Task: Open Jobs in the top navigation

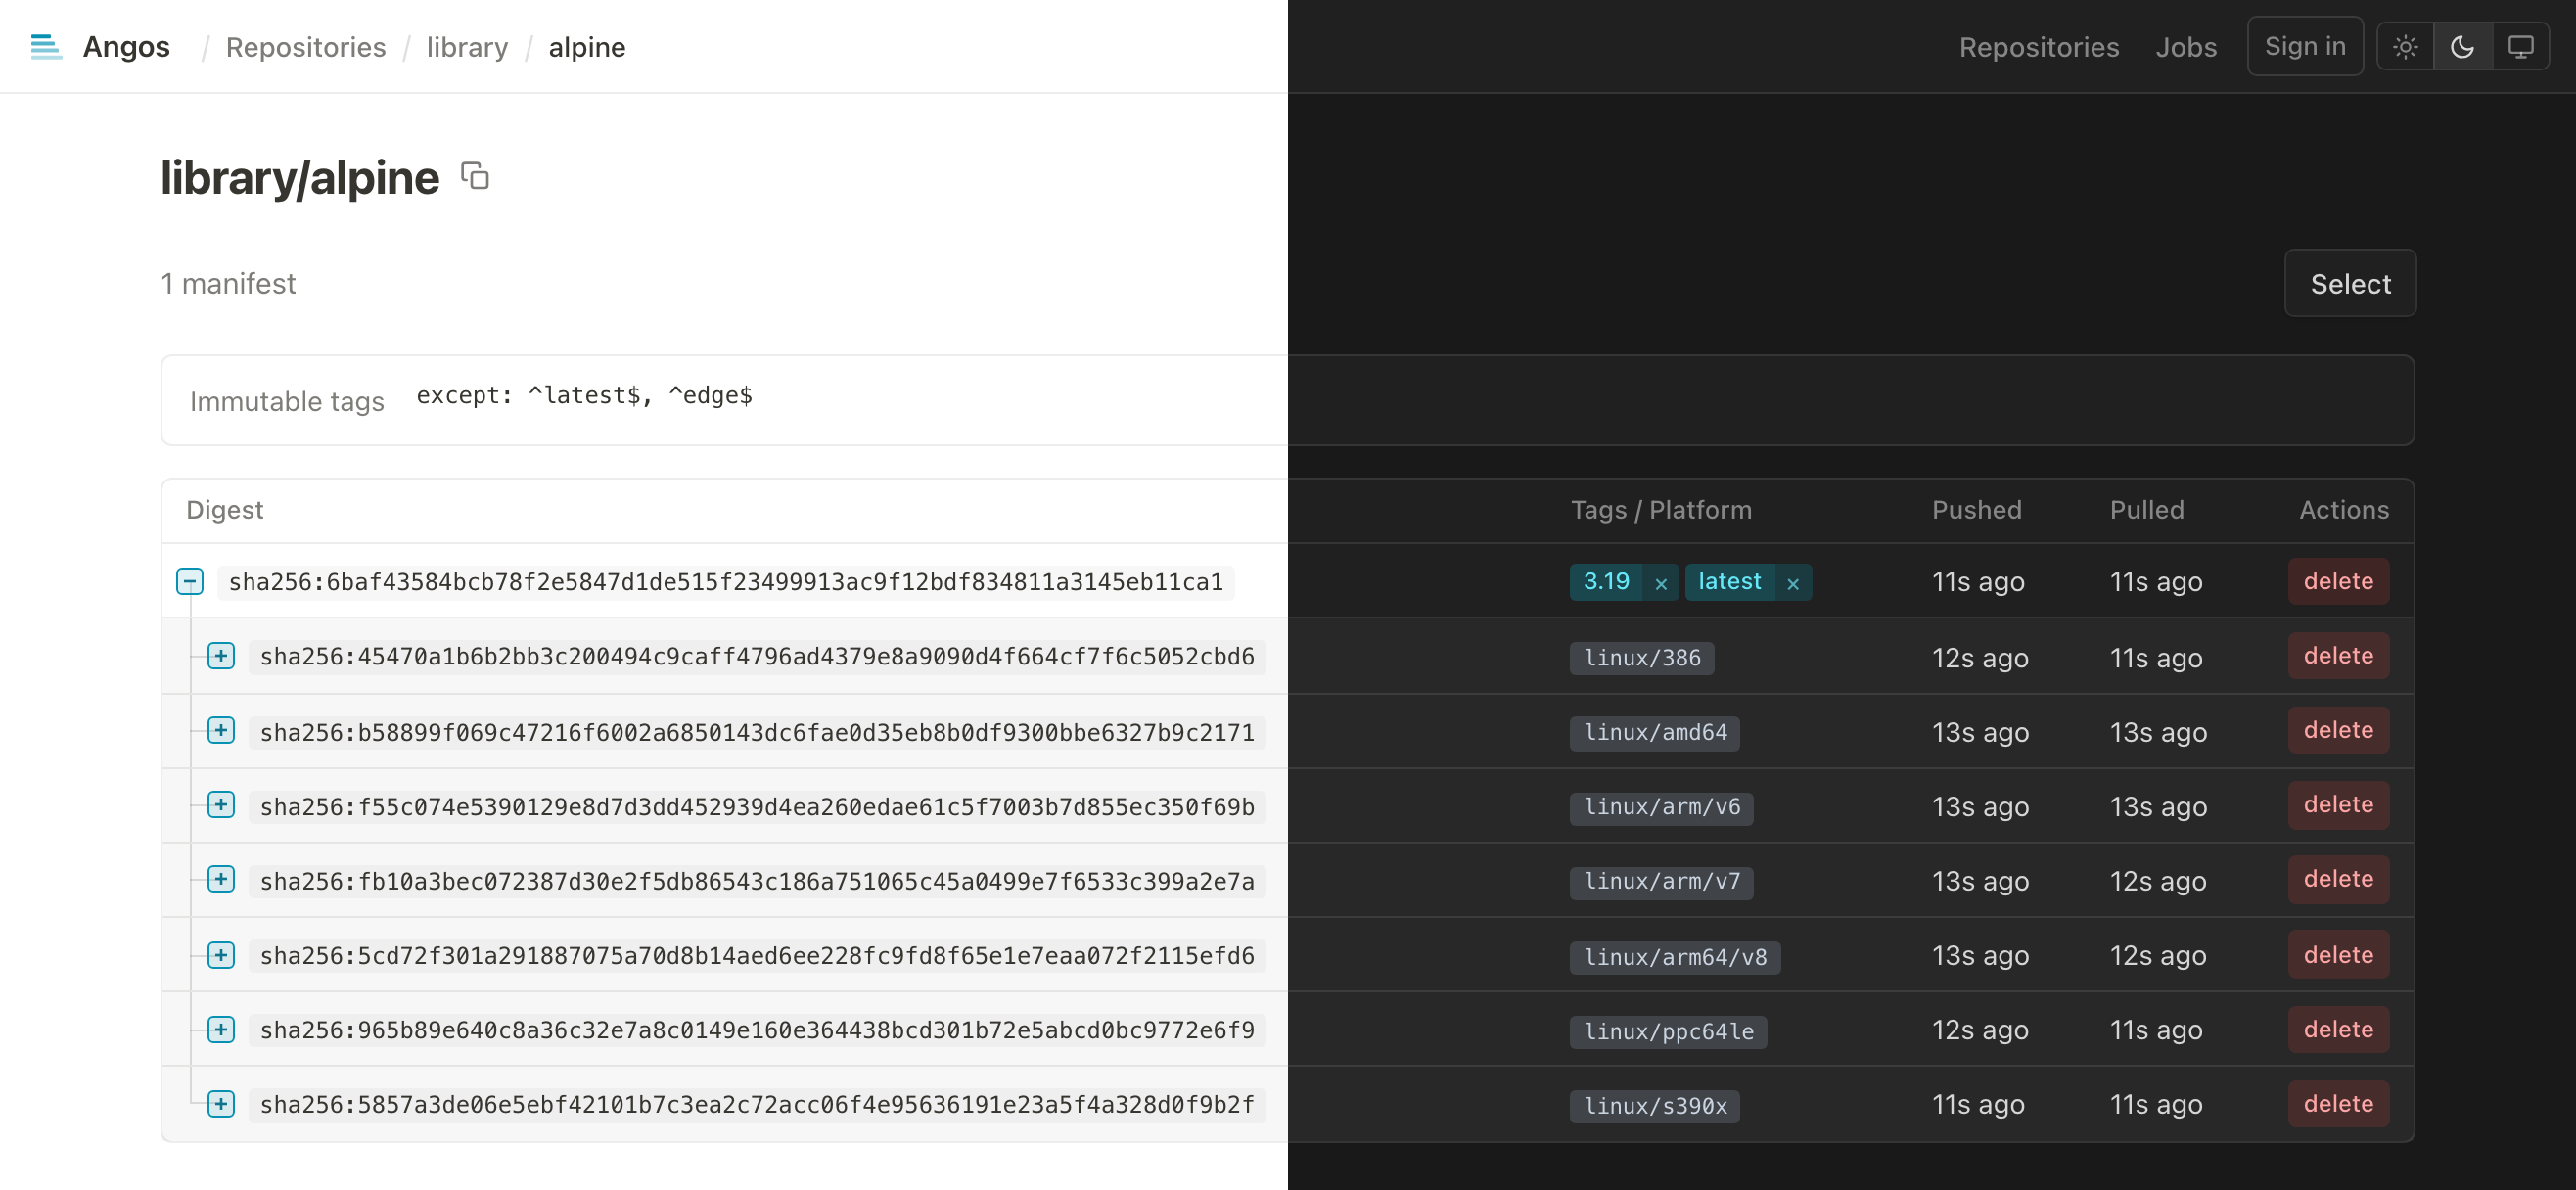Action: [2186, 47]
